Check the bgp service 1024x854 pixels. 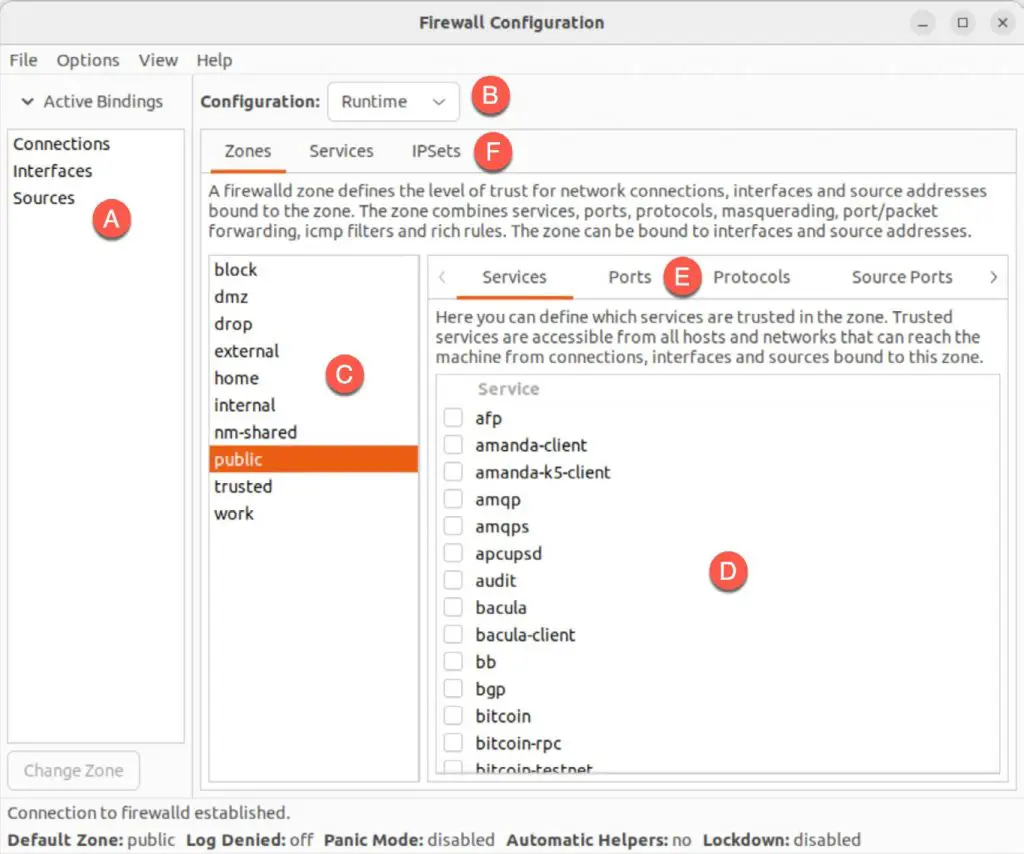pos(451,688)
